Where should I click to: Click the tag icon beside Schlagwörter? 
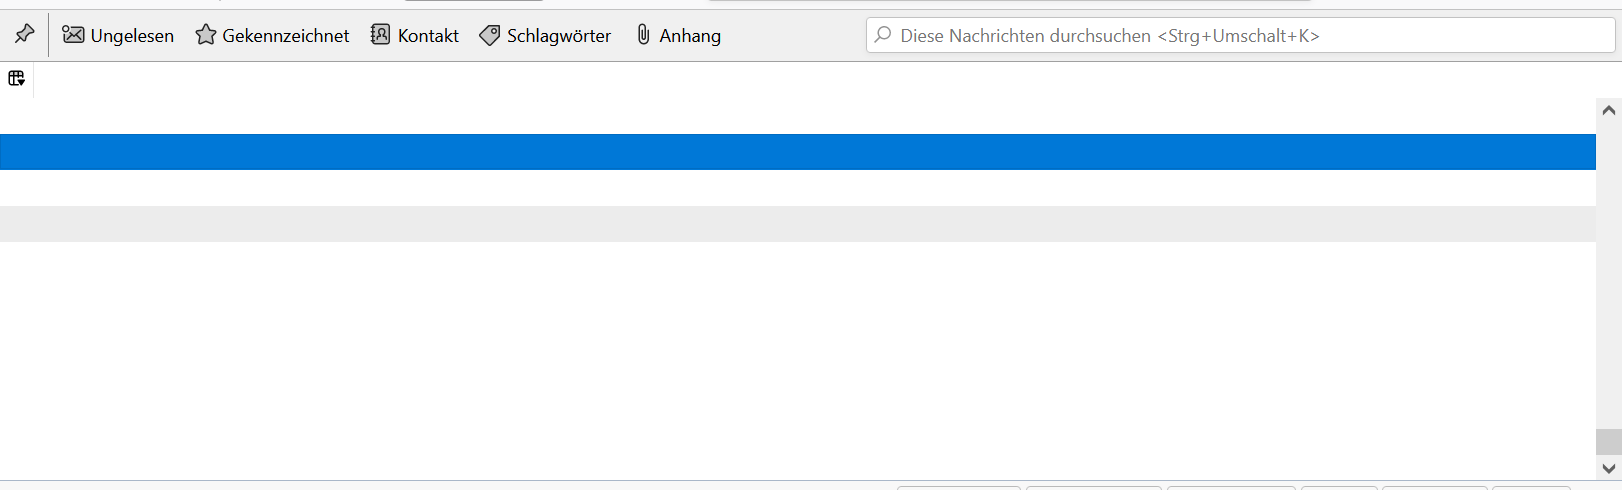pyautogui.click(x=490, y=35)
